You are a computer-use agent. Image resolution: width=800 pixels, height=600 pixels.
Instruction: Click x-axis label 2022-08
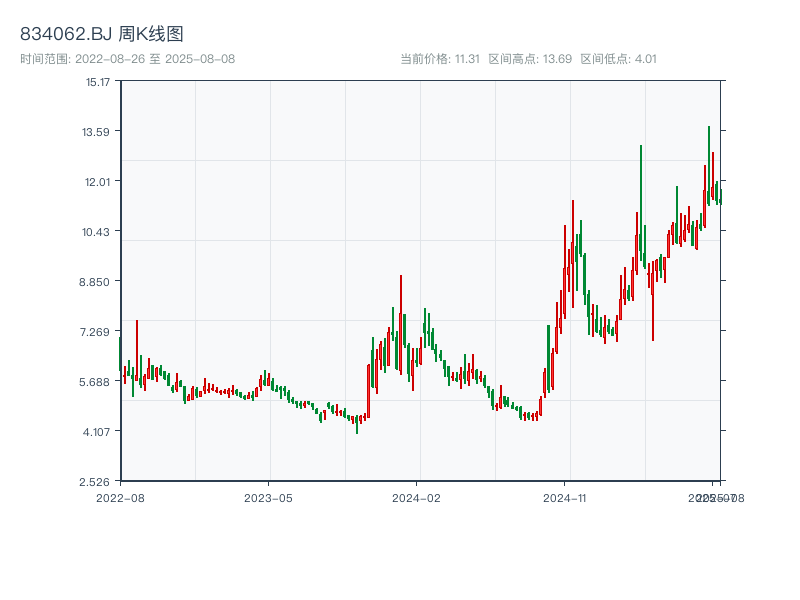[x=120, y=498]
